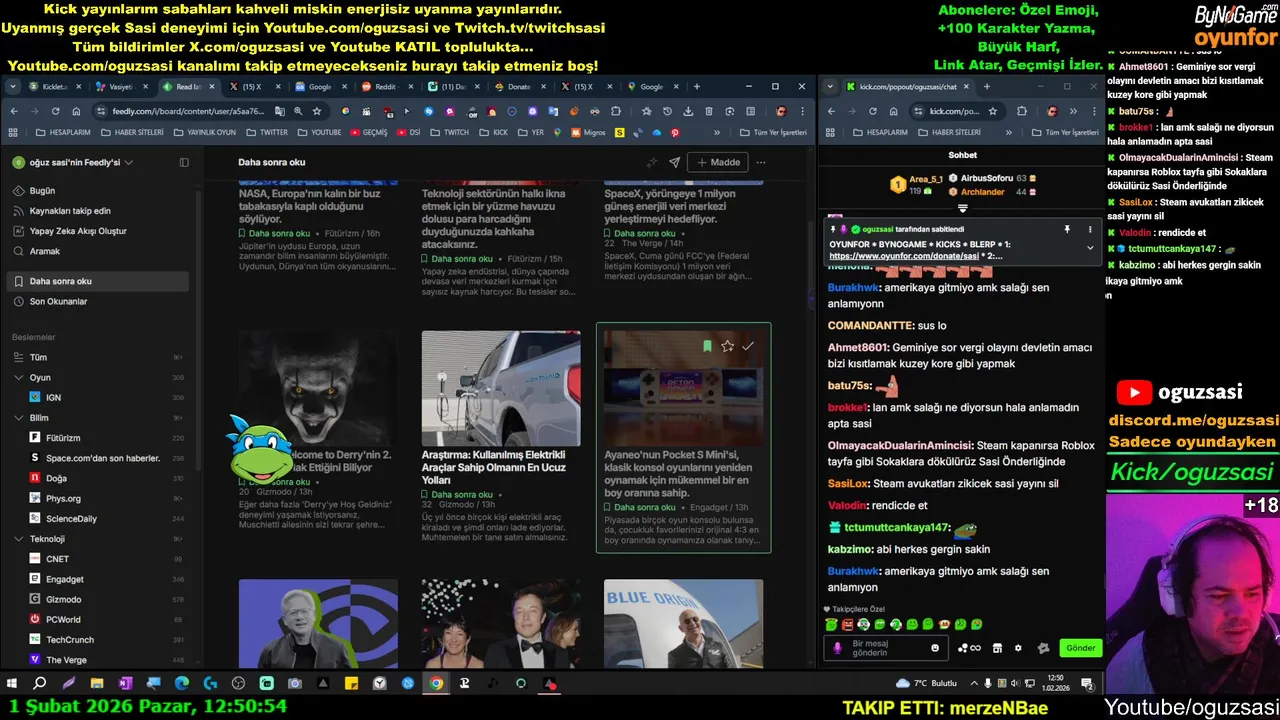This screenshot has width=1280, height=720.
Task: Click the share paper-plane icon in Feedly
Action: pos(674,162)
